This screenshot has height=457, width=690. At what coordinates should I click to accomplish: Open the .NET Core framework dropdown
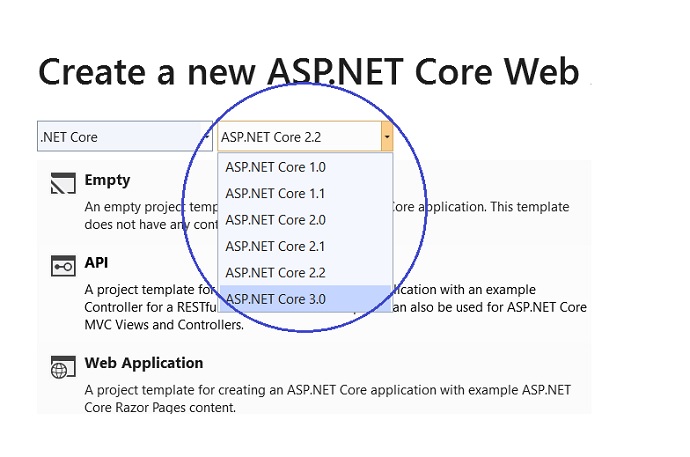pyautogui.click(x=125, y=136)
